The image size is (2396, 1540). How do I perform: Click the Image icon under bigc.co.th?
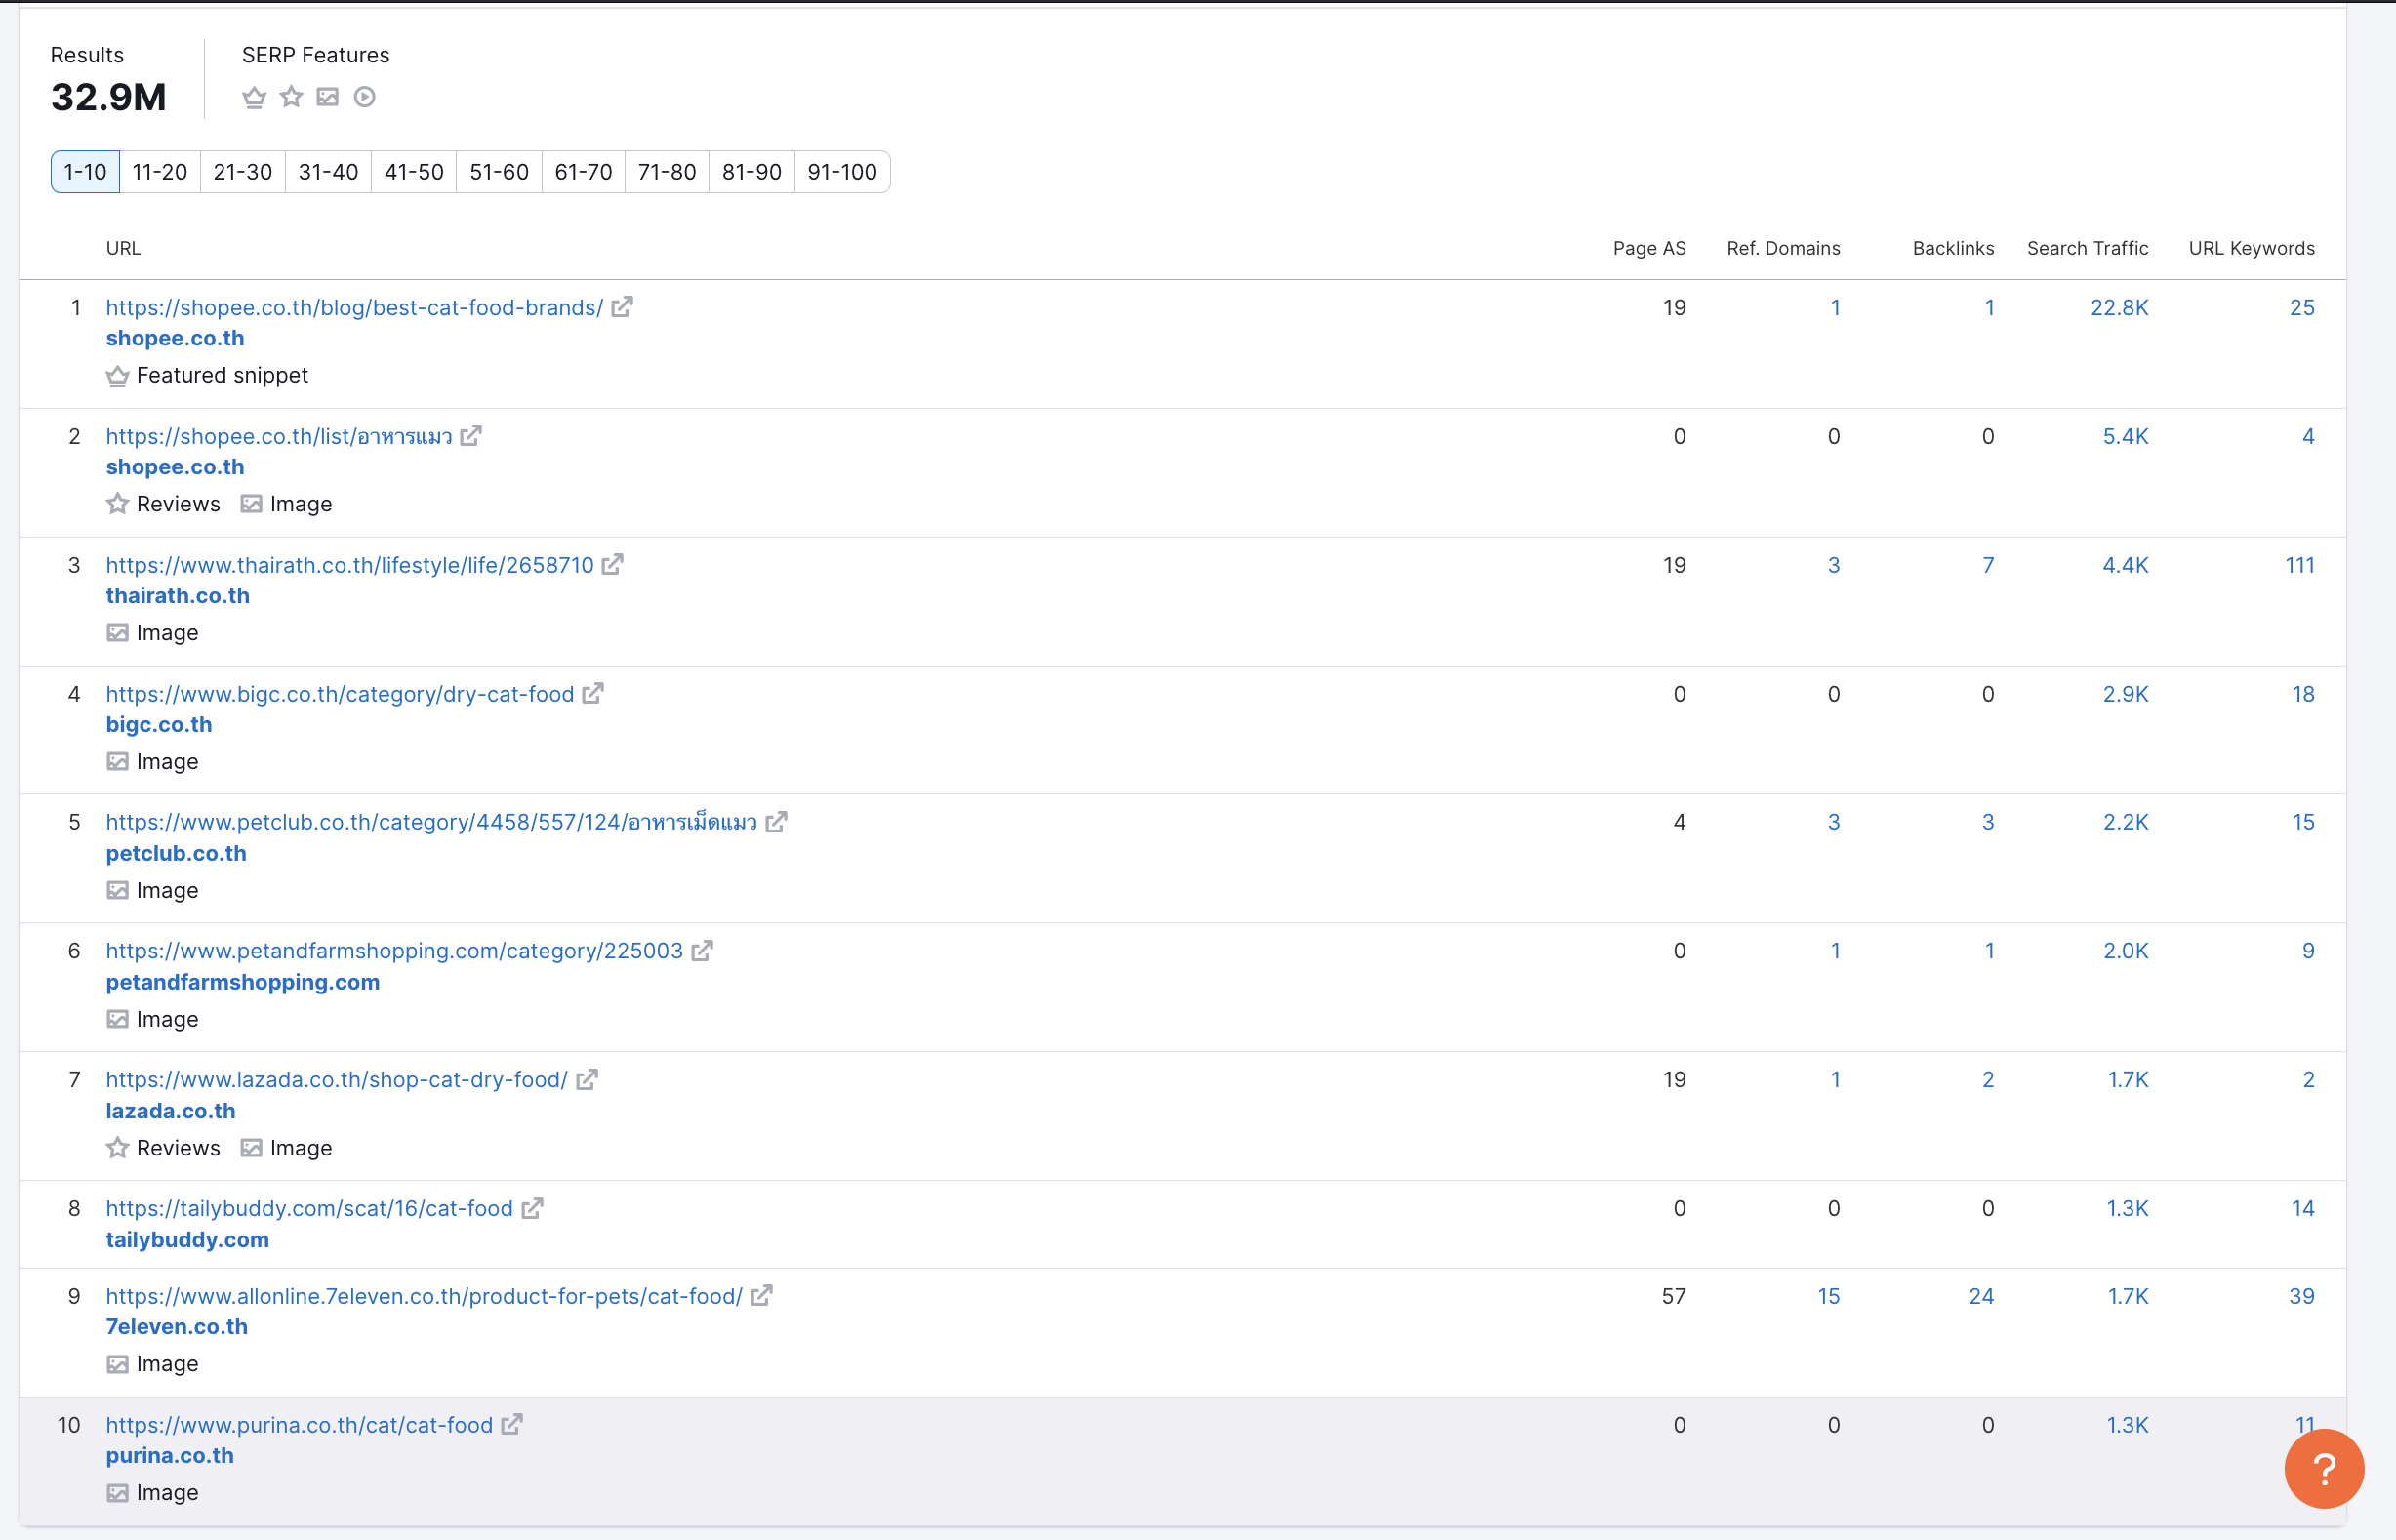(x=118, y=762)
